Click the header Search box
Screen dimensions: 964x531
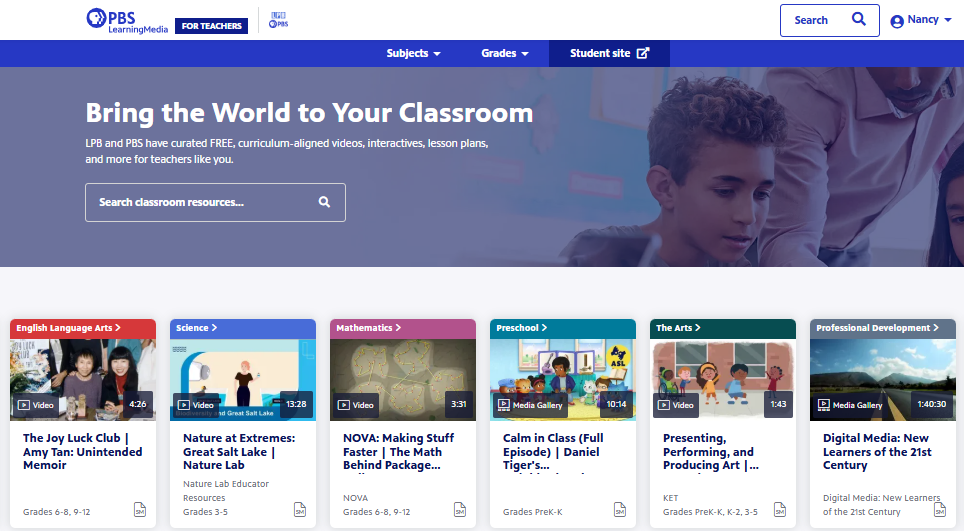click(829, 20)
